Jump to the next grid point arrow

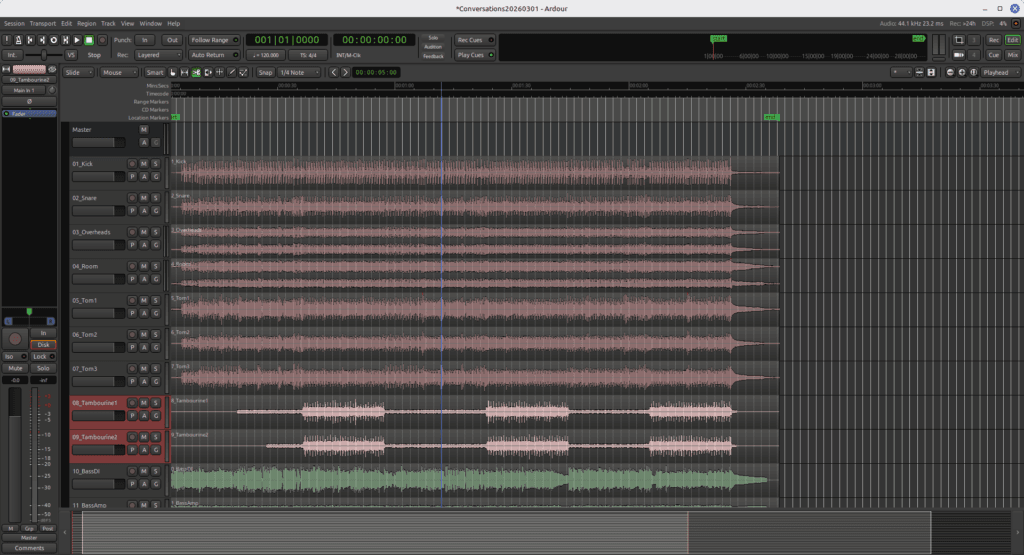coord(346,72)
